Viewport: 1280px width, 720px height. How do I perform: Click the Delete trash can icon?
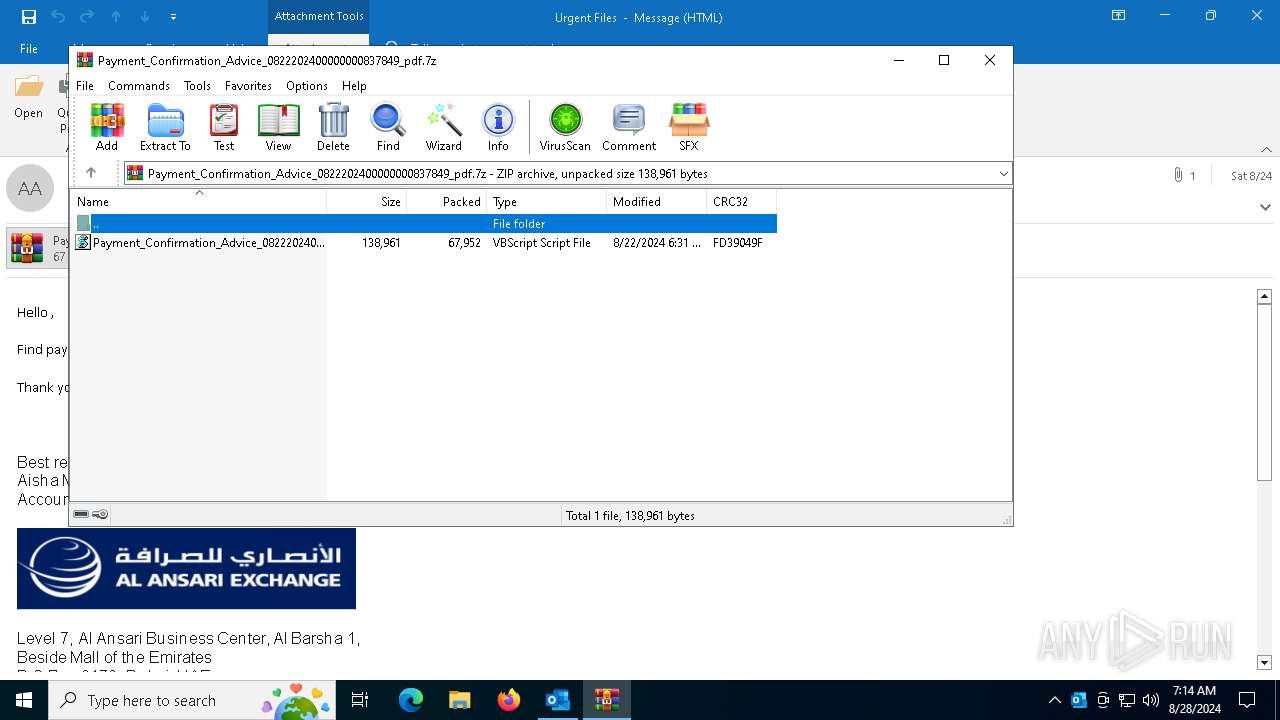[x=333, y=127]
